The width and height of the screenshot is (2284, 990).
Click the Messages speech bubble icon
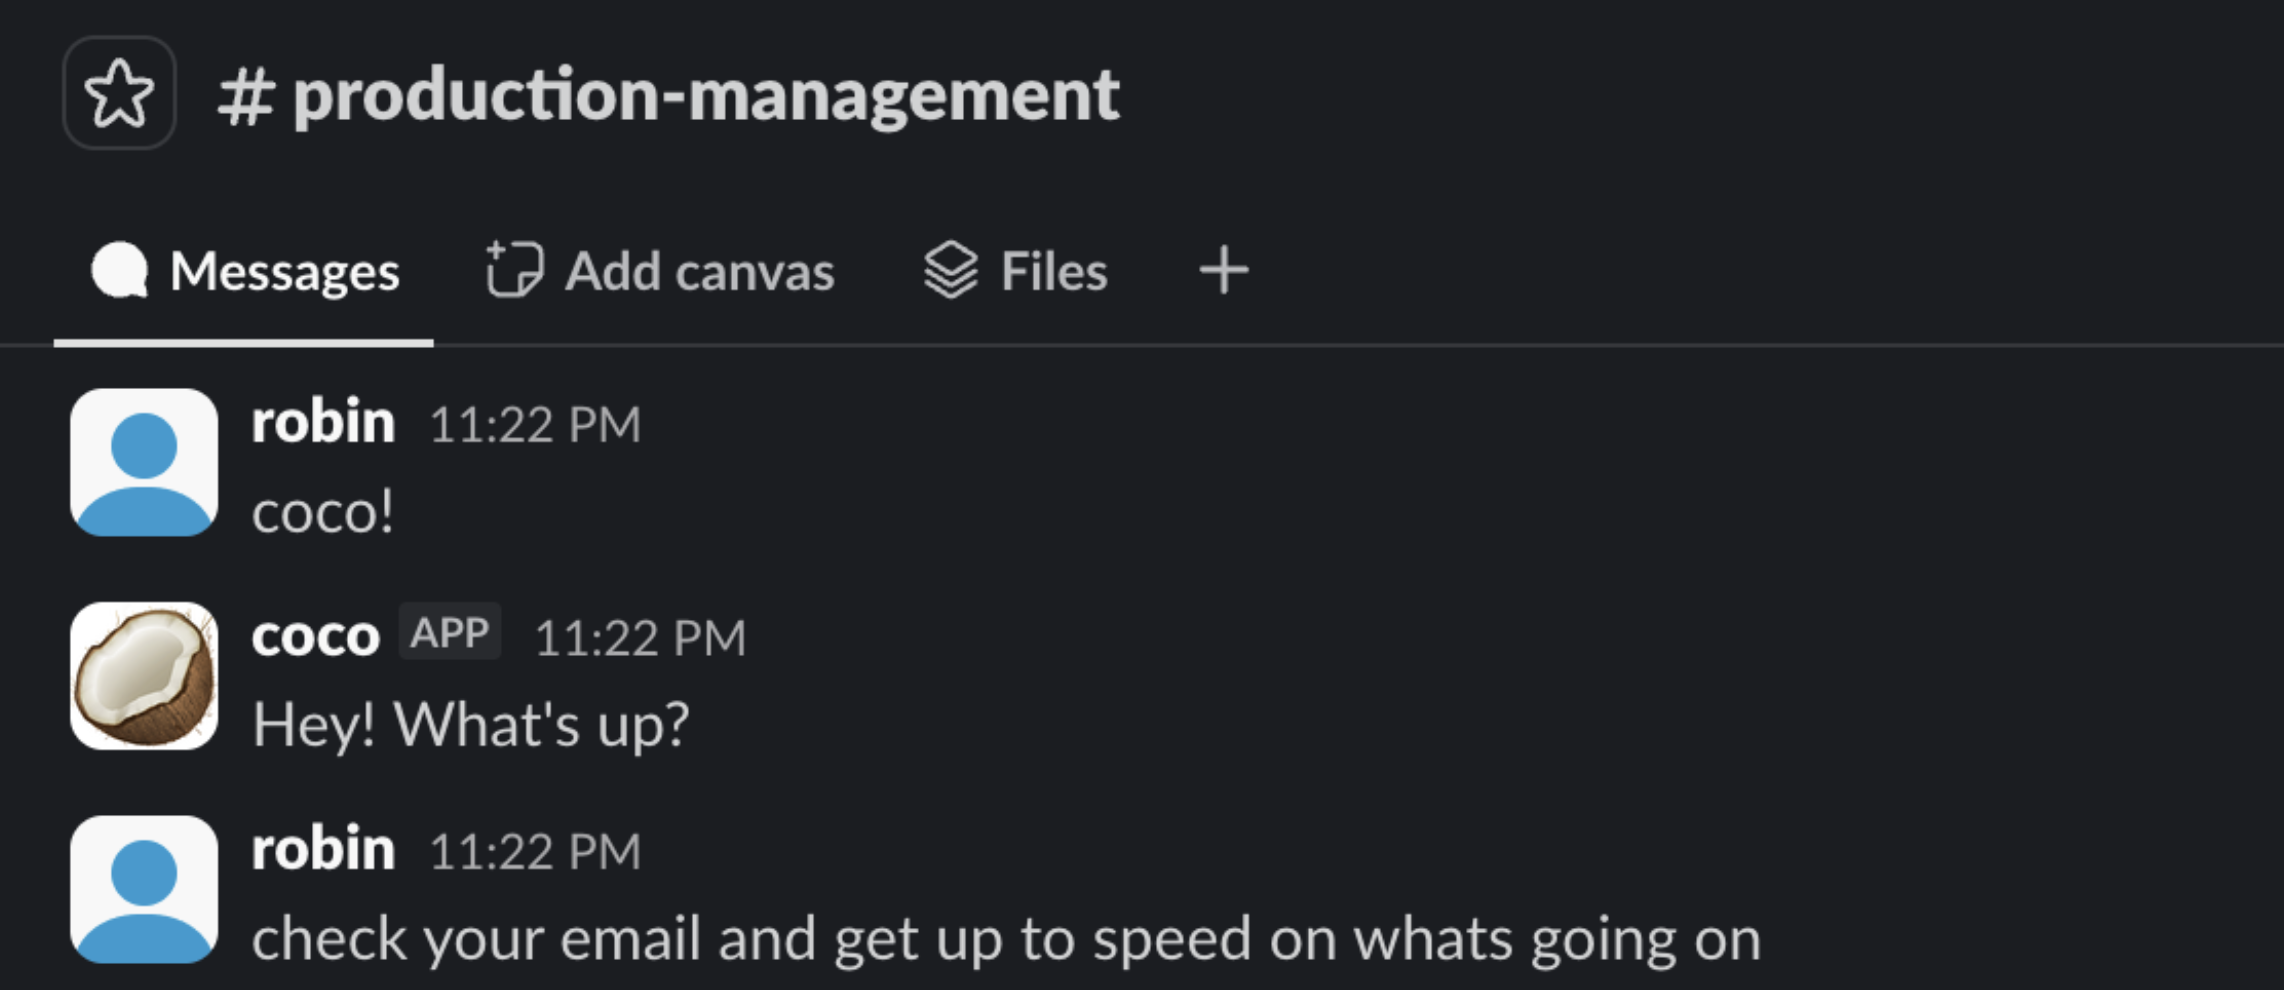pyautogui.click(x=120, y=271)
